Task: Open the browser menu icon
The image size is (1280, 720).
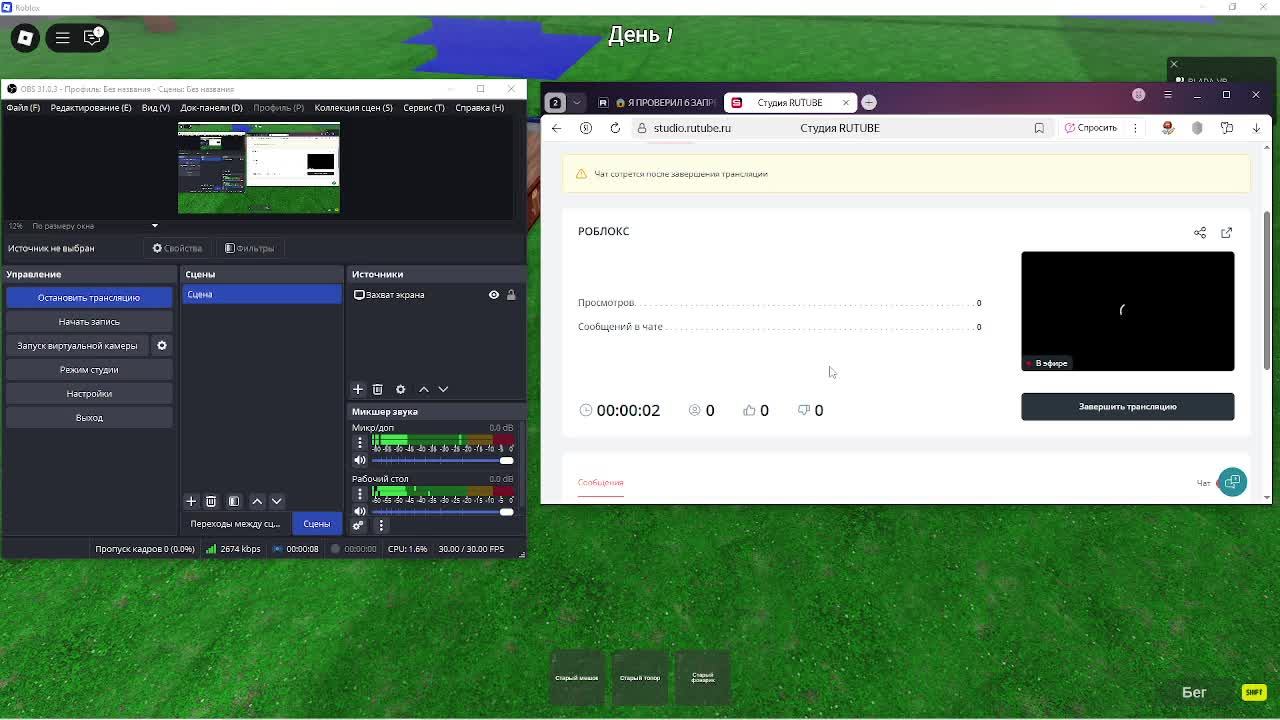Action: point(1168,95)
